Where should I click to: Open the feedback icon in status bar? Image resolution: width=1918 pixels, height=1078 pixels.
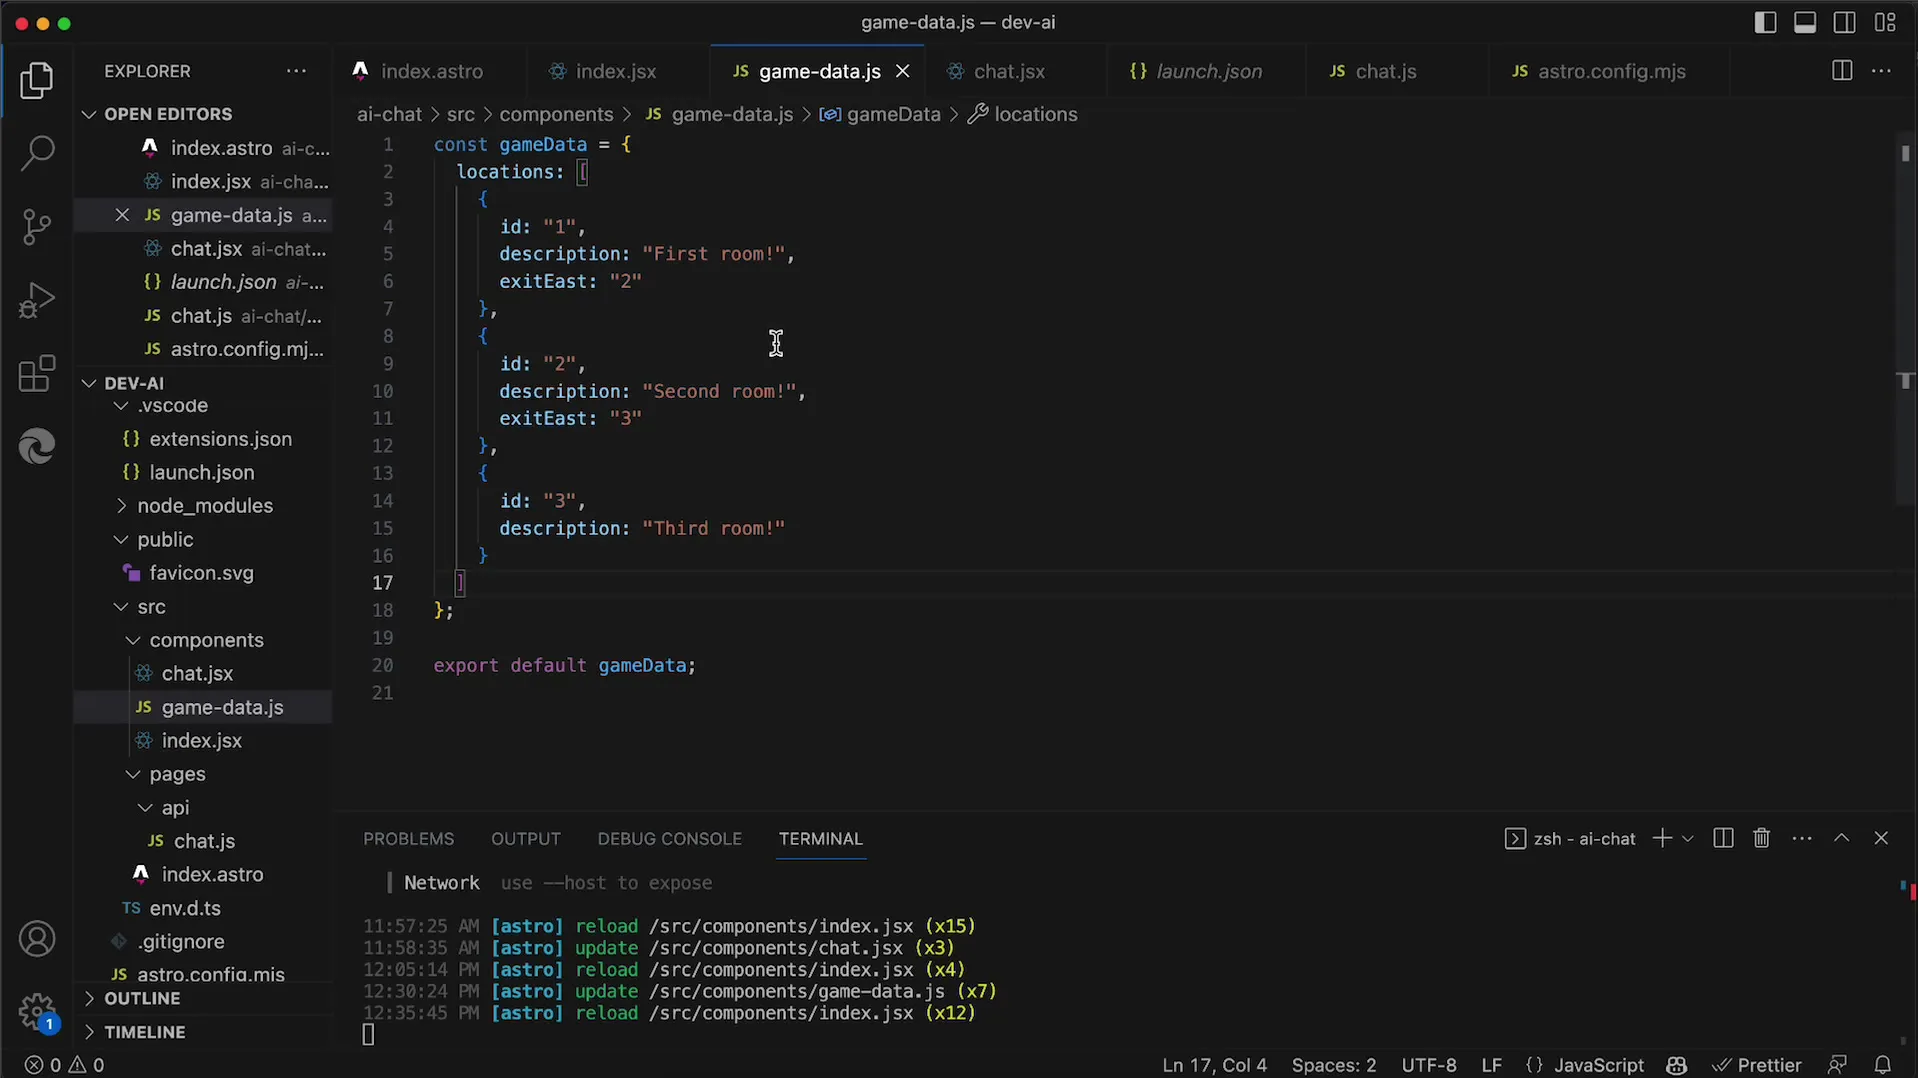coord(1837,1065)
